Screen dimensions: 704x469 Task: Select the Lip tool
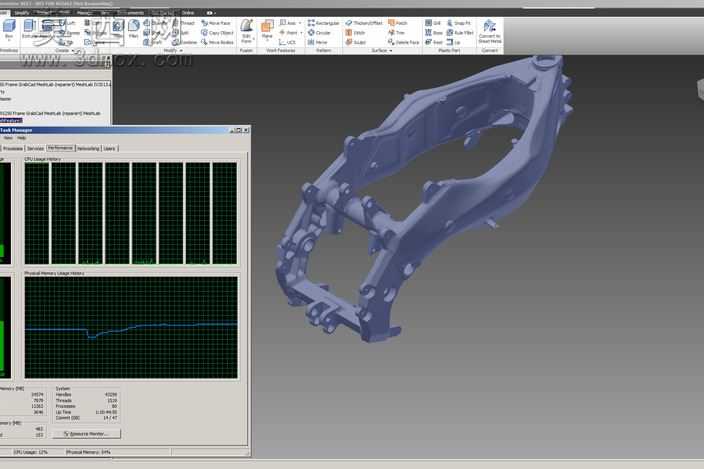(453, 42)
